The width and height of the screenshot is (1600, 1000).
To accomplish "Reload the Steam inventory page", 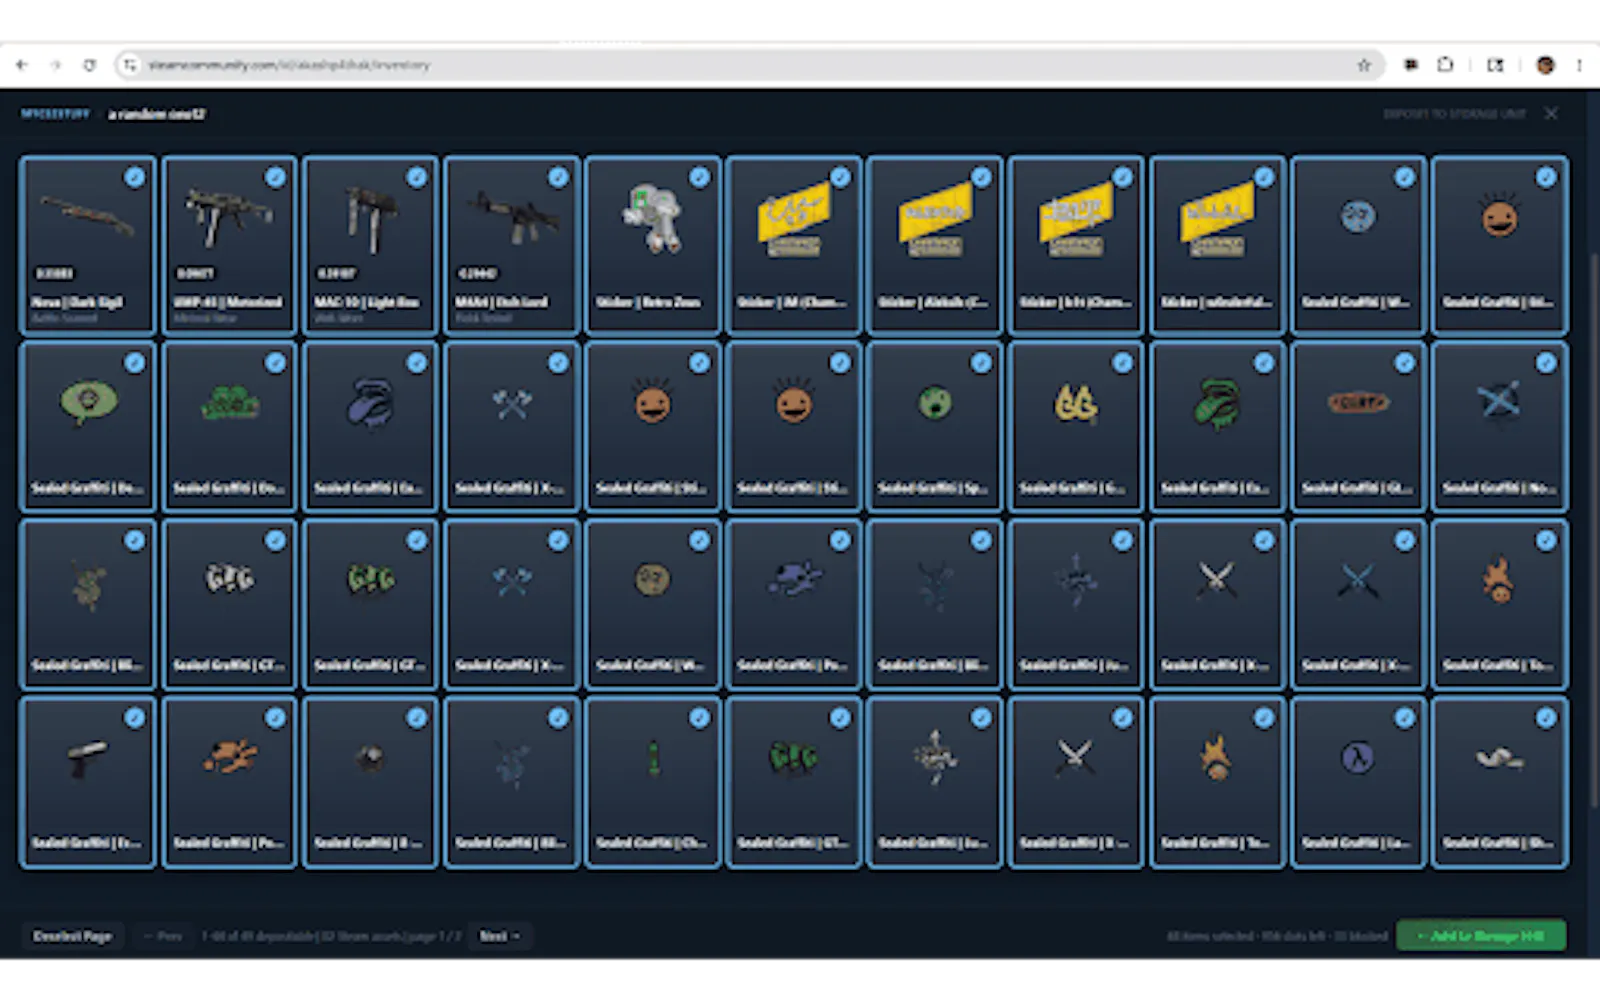I will pyautogui.click(x=90, y=65).
